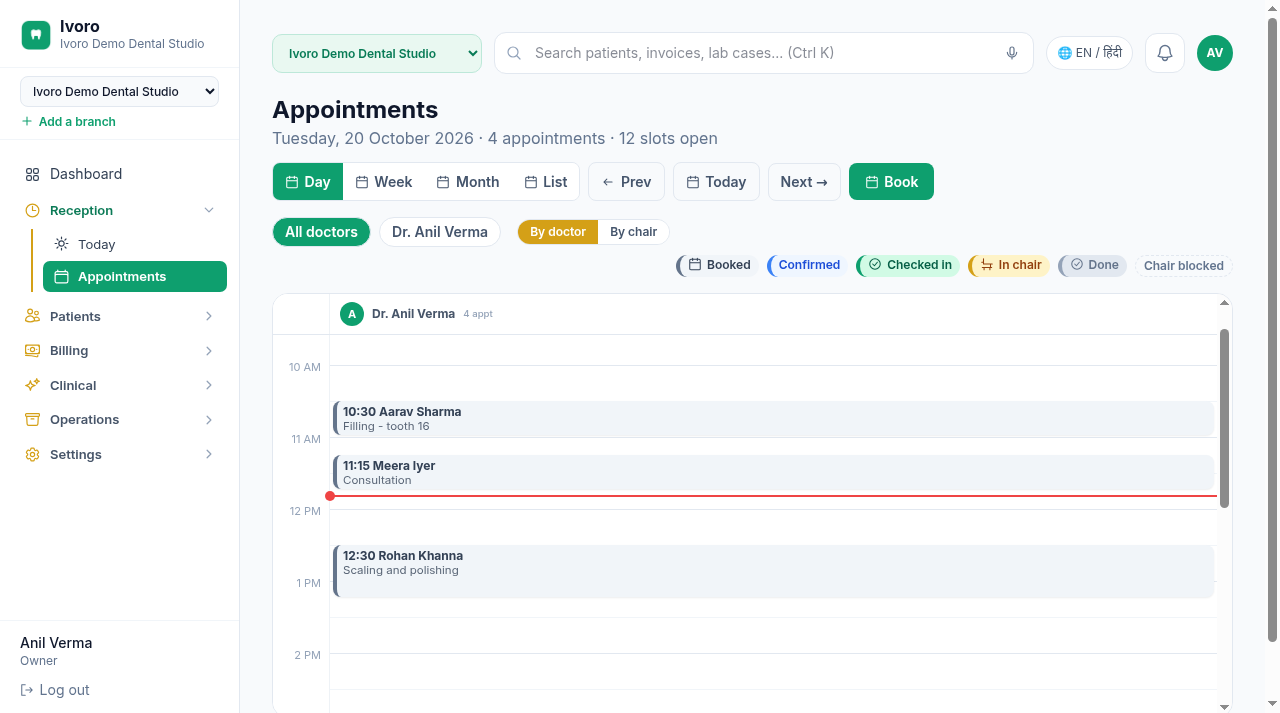This screenshot has height=713, width=1280.
Task: Click the microphone voice search icon
Action: point(1012,53)
